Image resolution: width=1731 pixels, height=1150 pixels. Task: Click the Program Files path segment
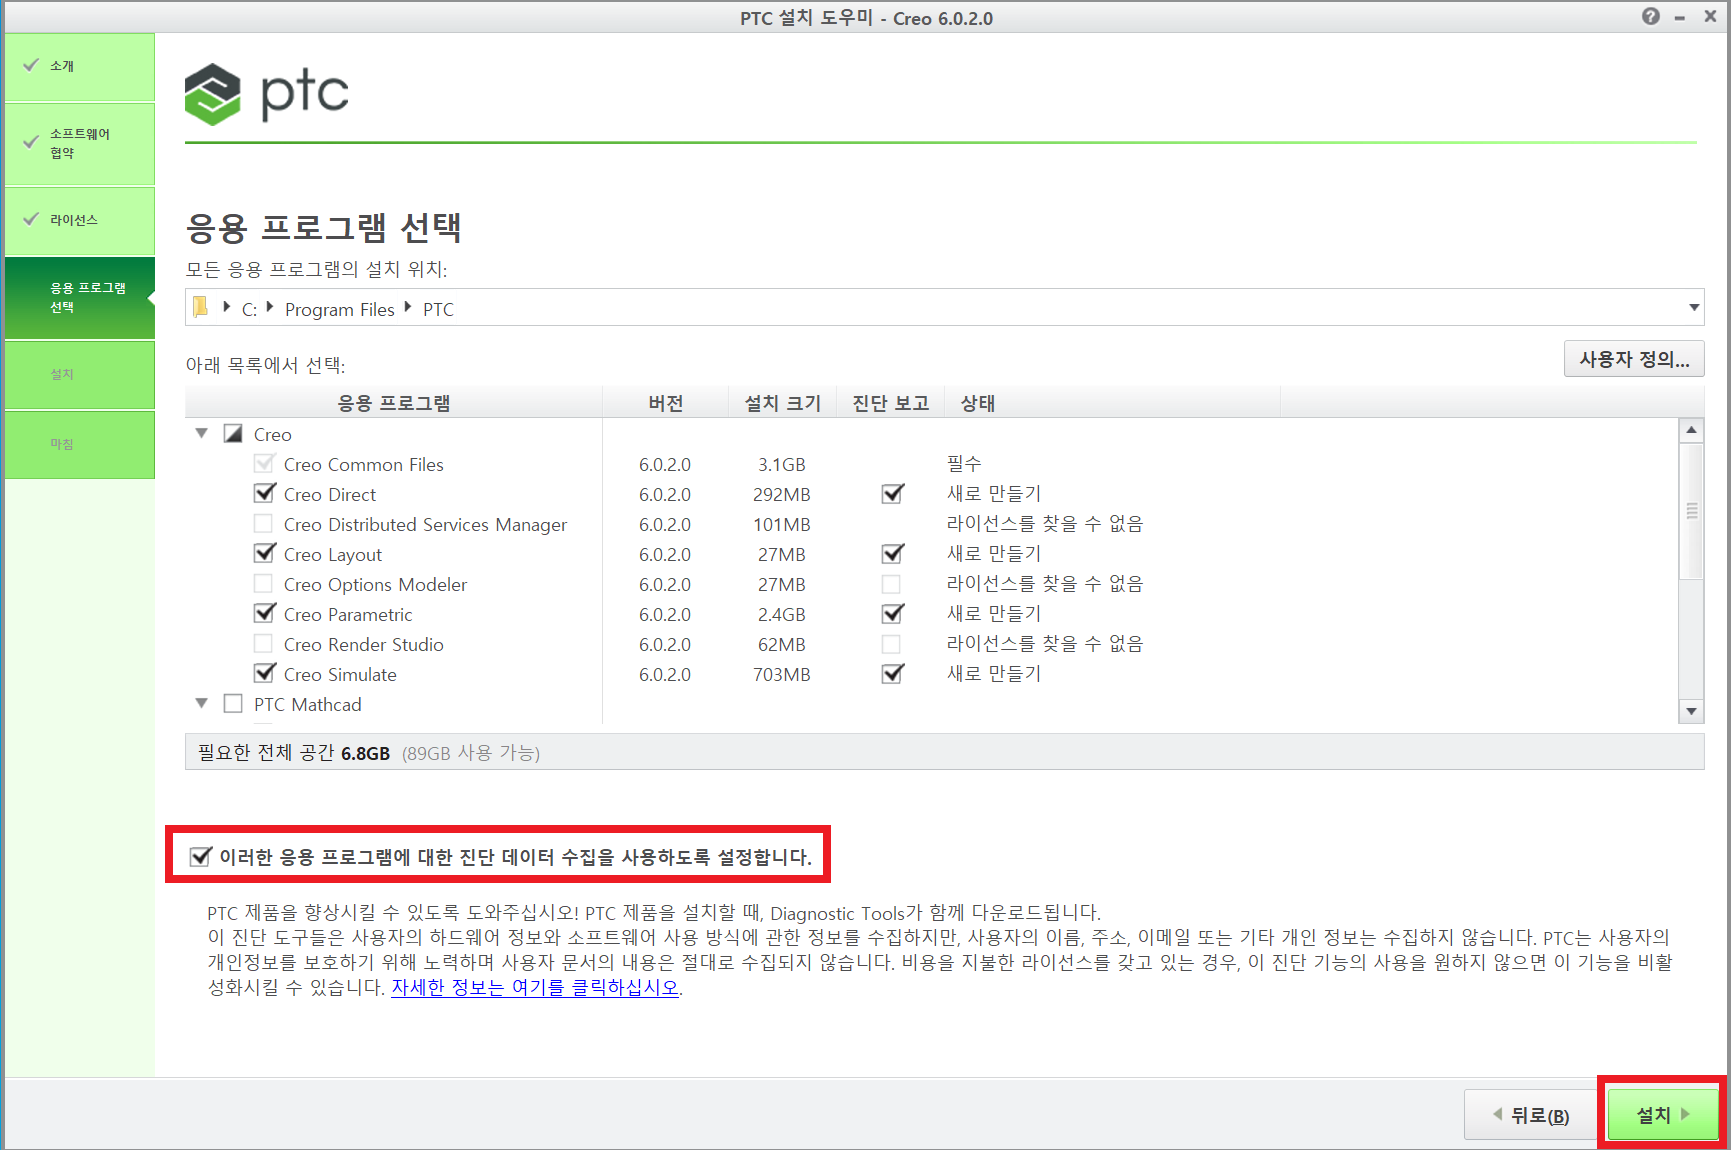click(x=340, y=309)
